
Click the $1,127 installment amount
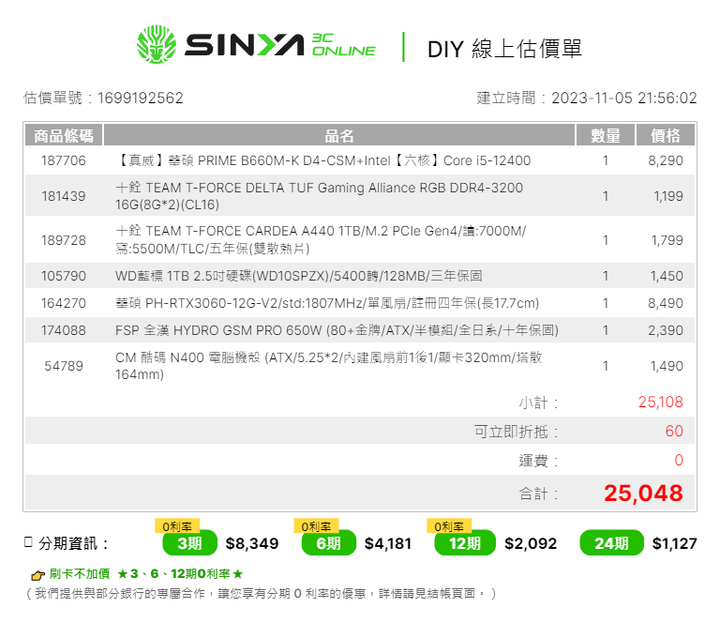pyautogui.click(x=675, y=544)
